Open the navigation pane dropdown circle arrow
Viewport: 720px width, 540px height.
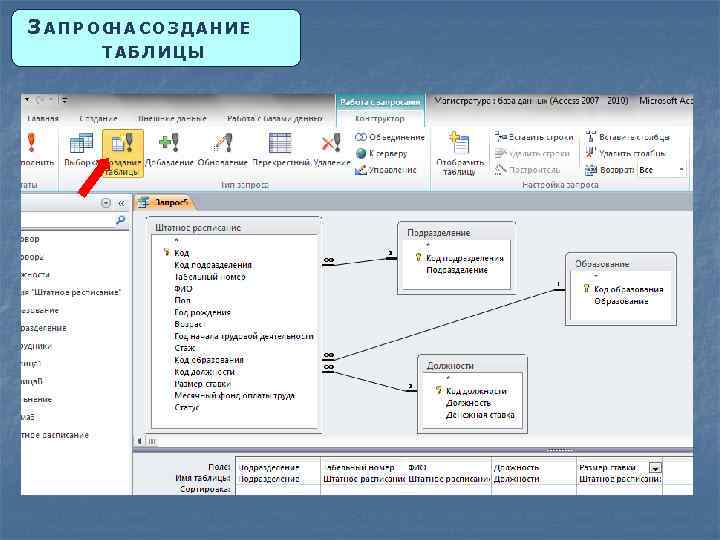point(106,202)
